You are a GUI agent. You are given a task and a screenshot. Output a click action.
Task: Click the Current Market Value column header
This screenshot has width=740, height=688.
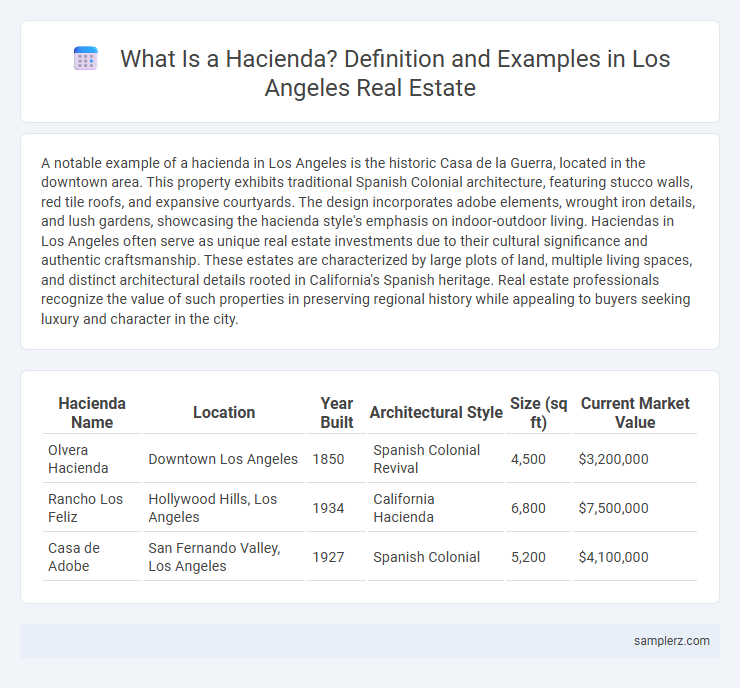pos(635,412)
